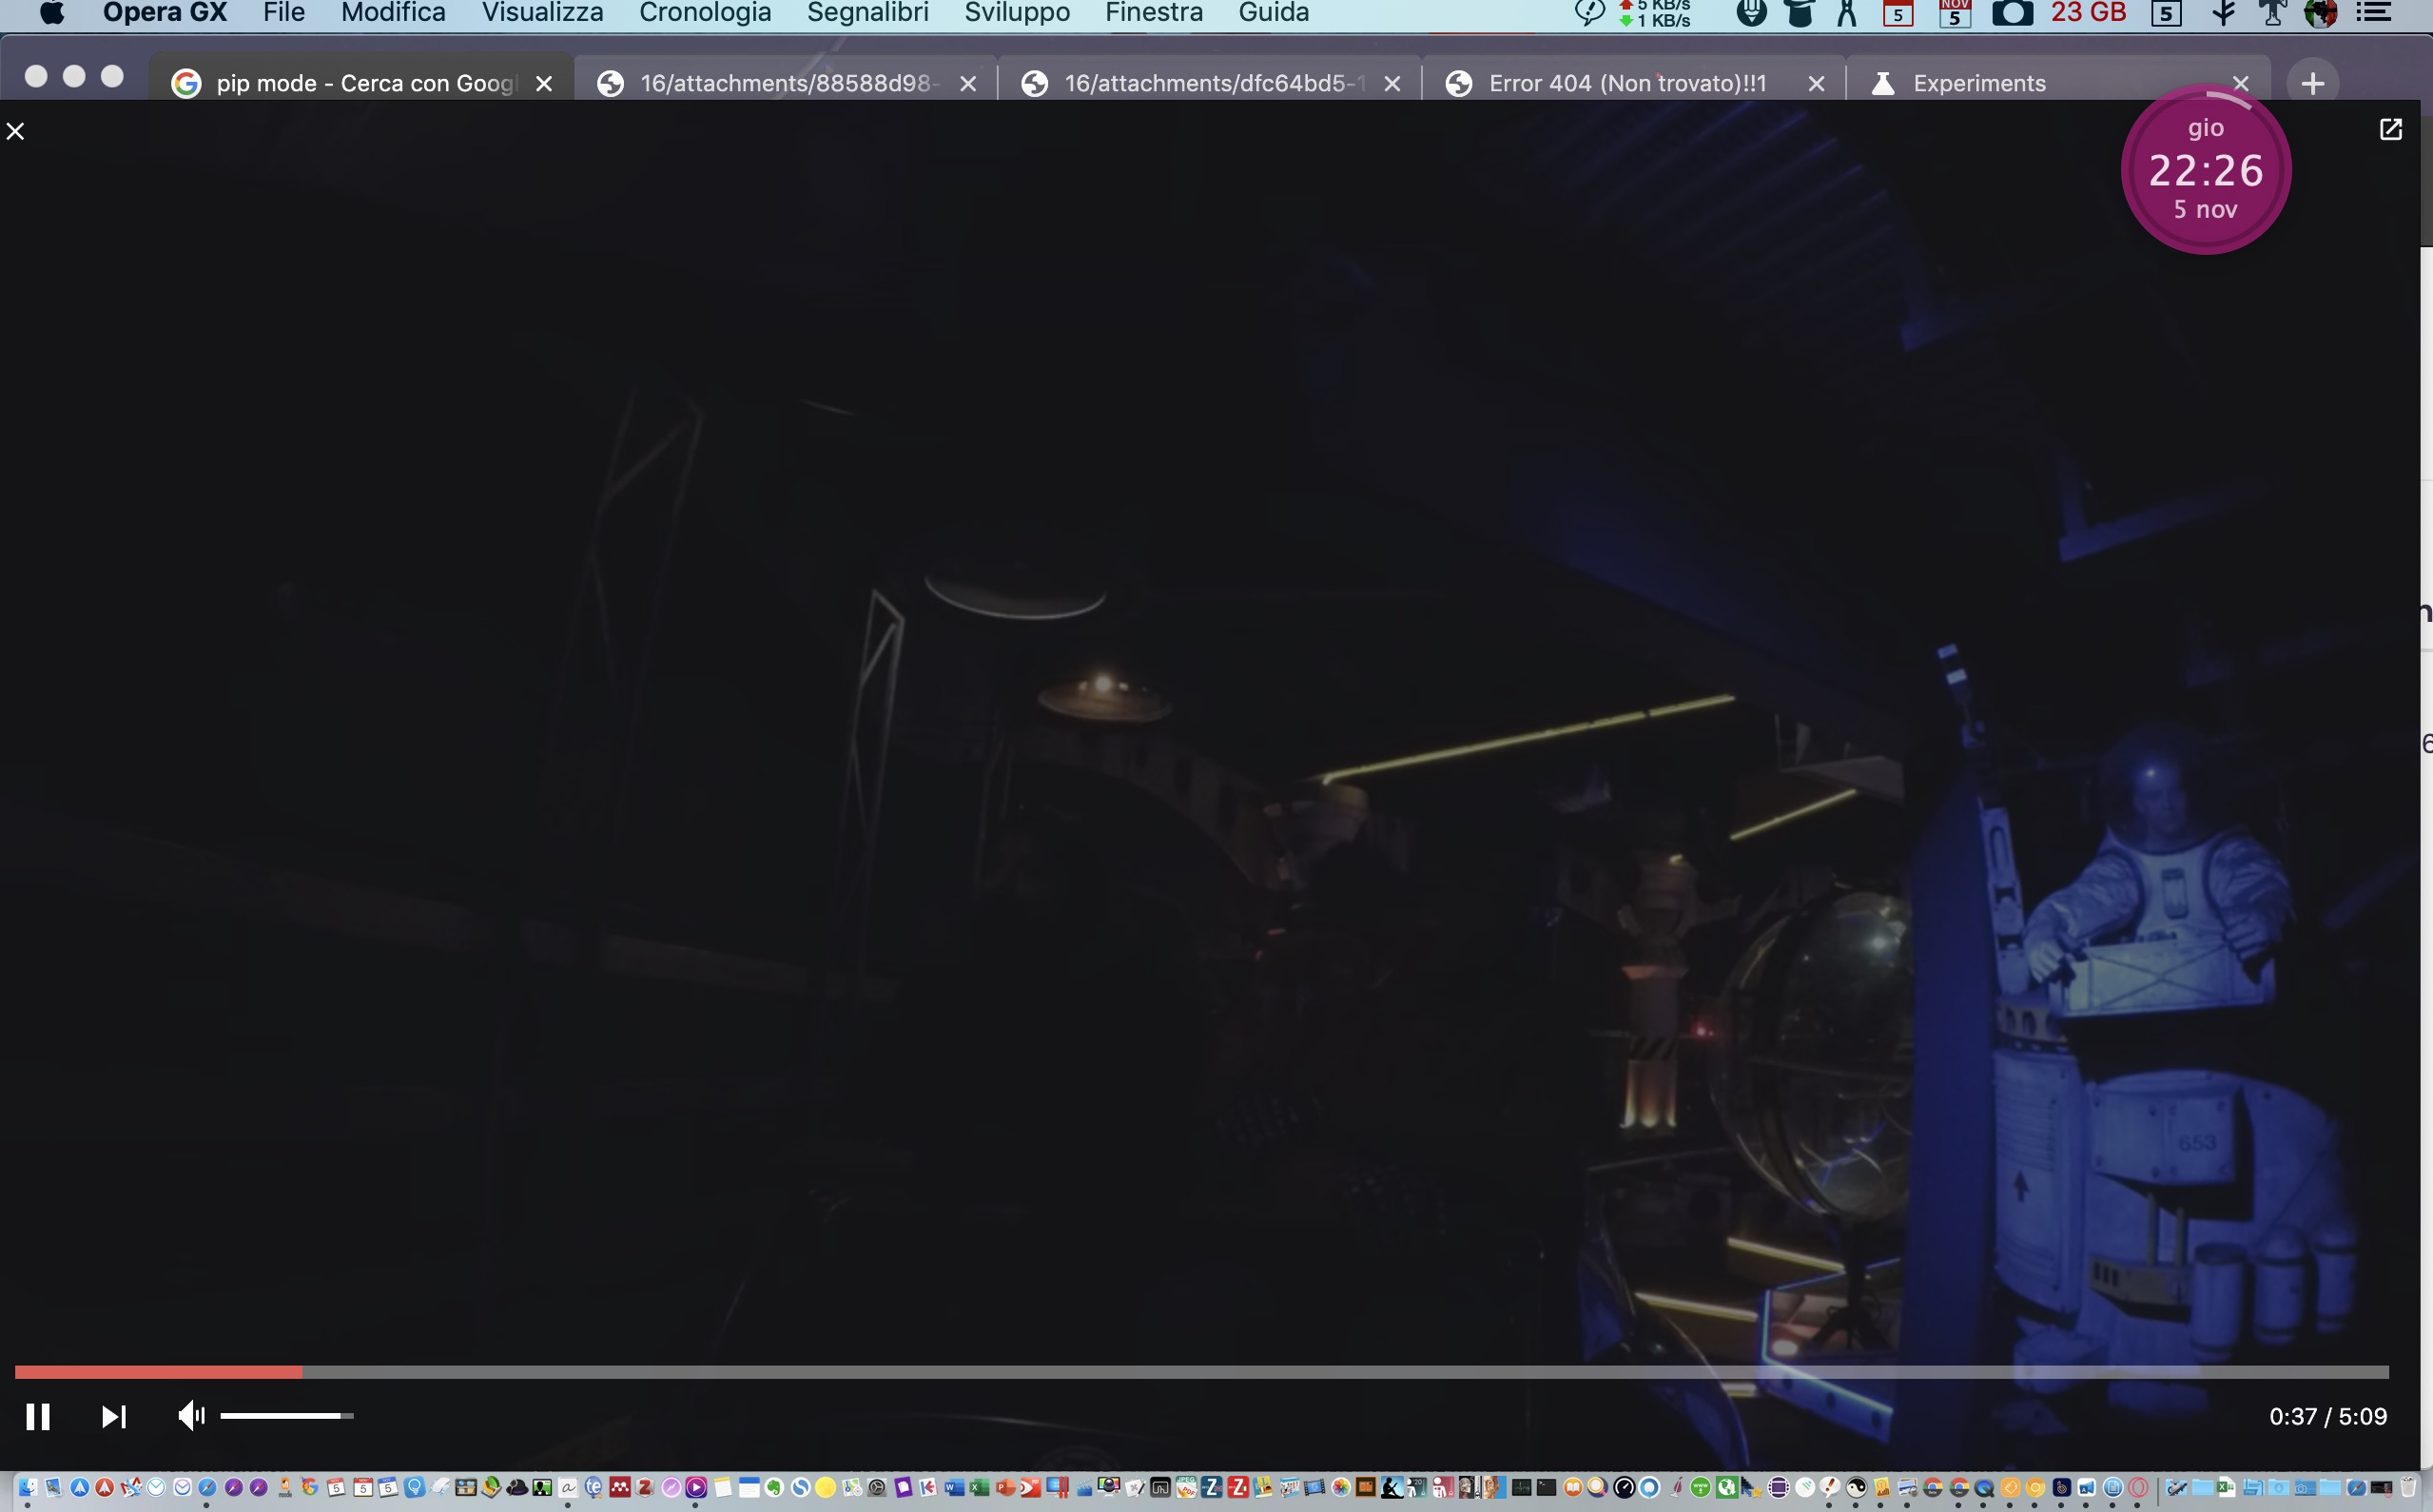The image size is (2433, 1512).
Task: Open Evernote from the Dock
Action: click(774, 1488)
